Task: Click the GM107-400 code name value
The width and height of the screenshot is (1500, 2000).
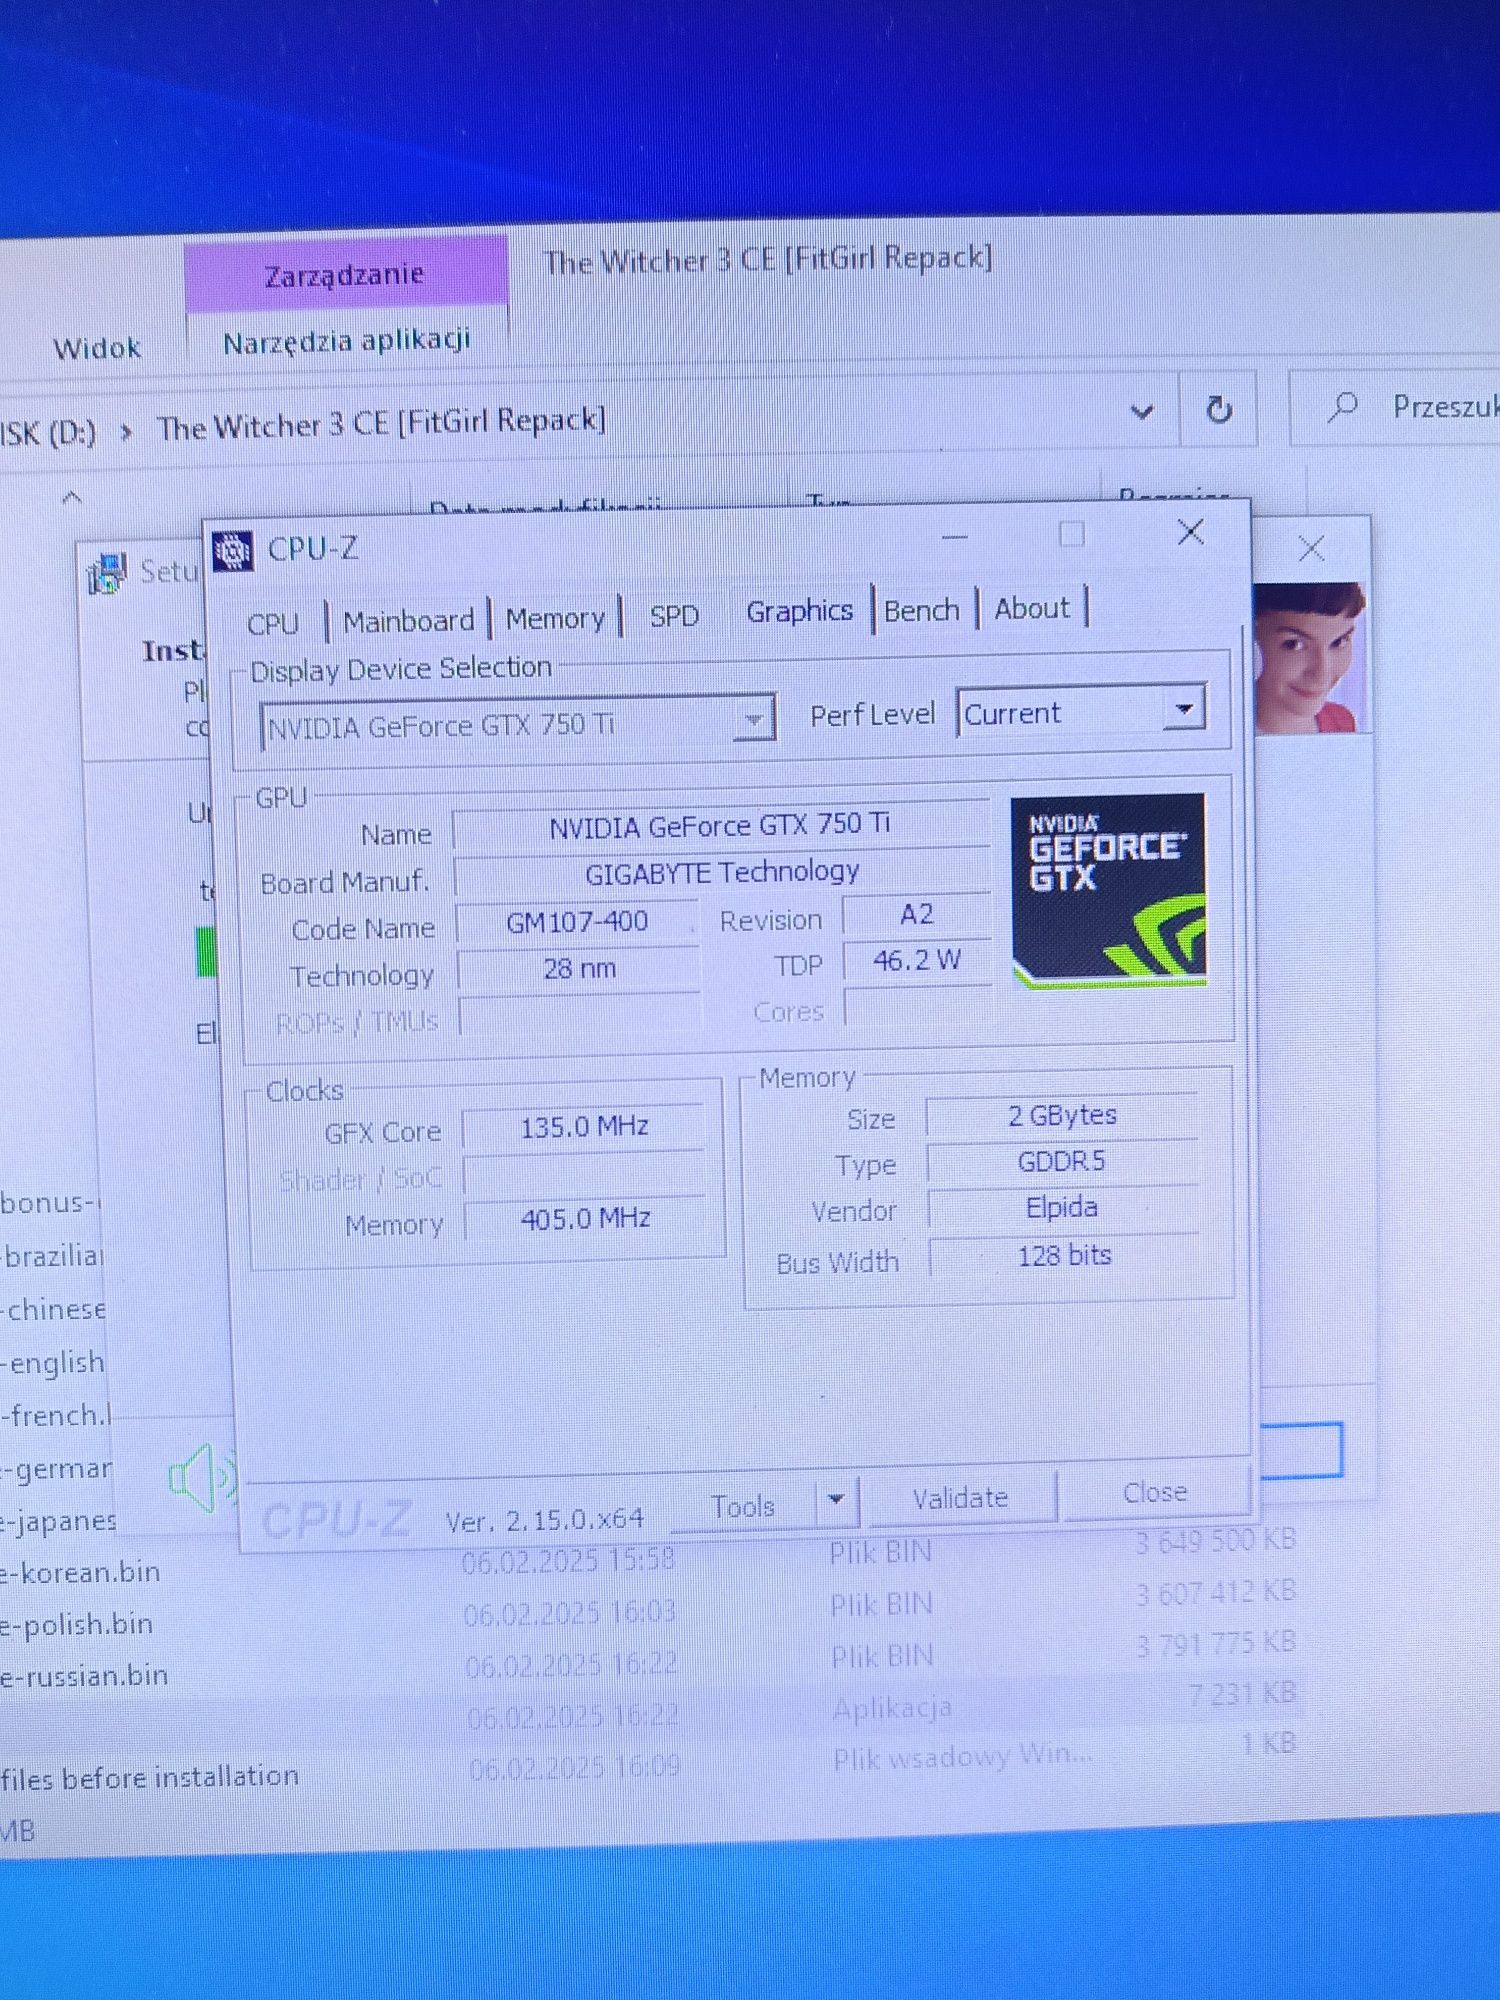Action: (577, 921)
